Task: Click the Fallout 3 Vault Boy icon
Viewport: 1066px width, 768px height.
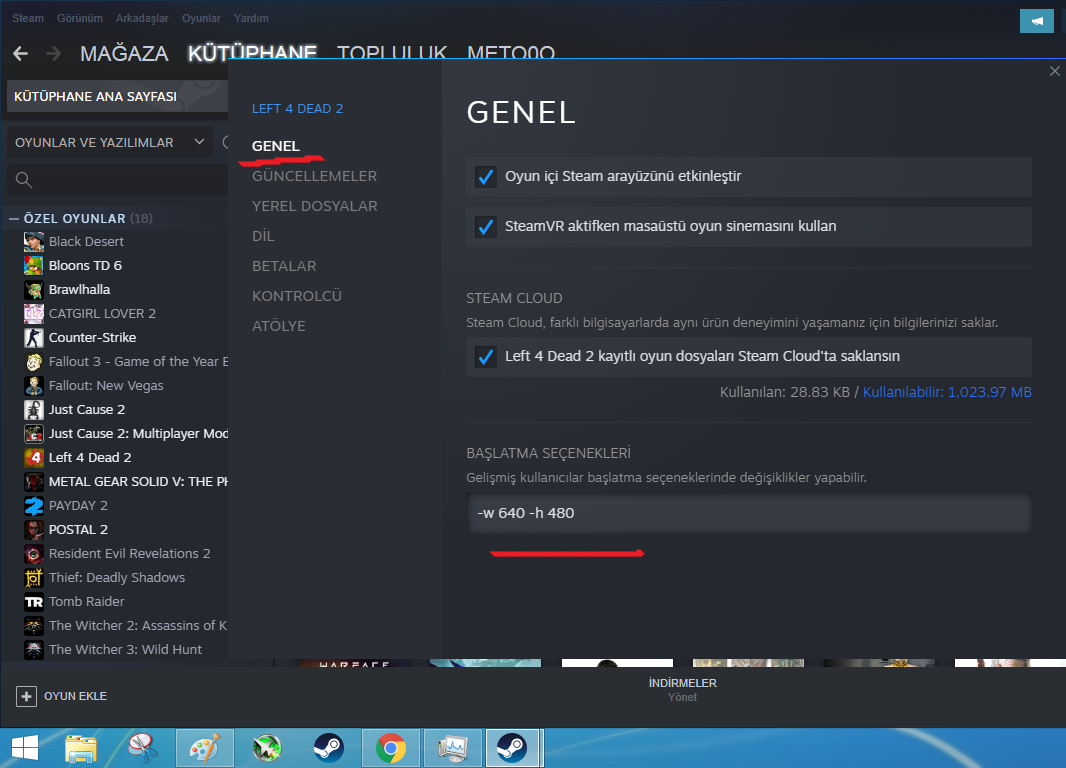Action: pyautogui.click(x=33, y=362)
